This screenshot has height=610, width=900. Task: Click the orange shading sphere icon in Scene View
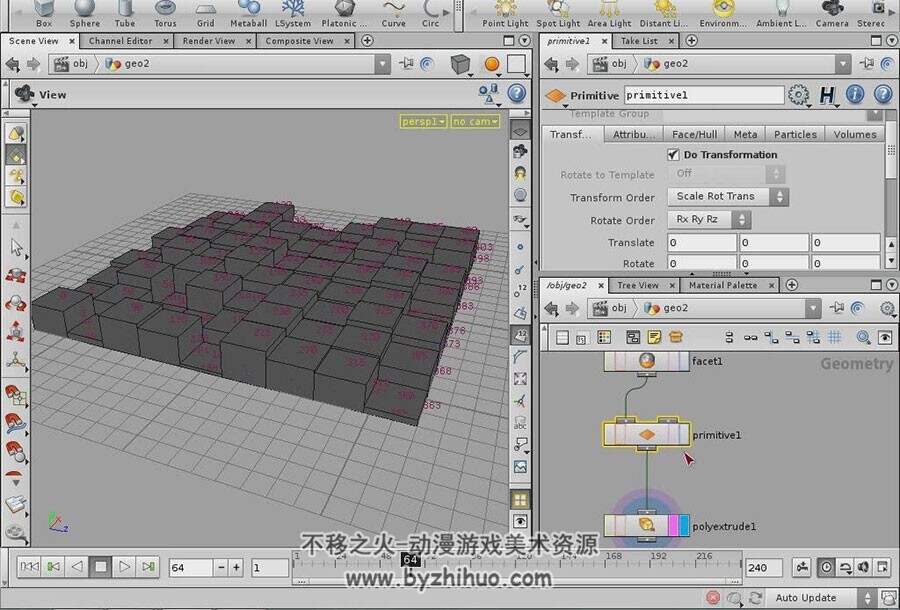492,64
